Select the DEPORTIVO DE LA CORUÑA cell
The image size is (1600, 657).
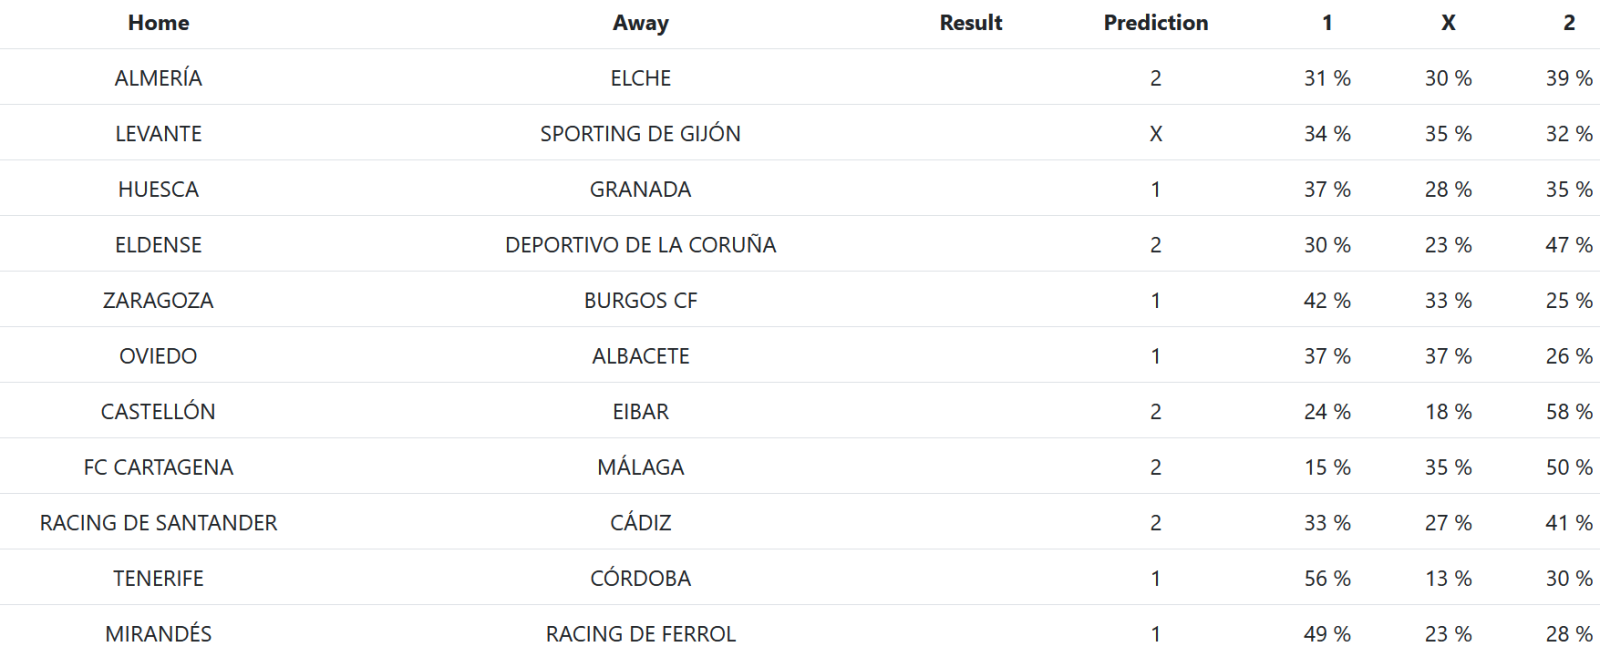[x=640, y=245]
